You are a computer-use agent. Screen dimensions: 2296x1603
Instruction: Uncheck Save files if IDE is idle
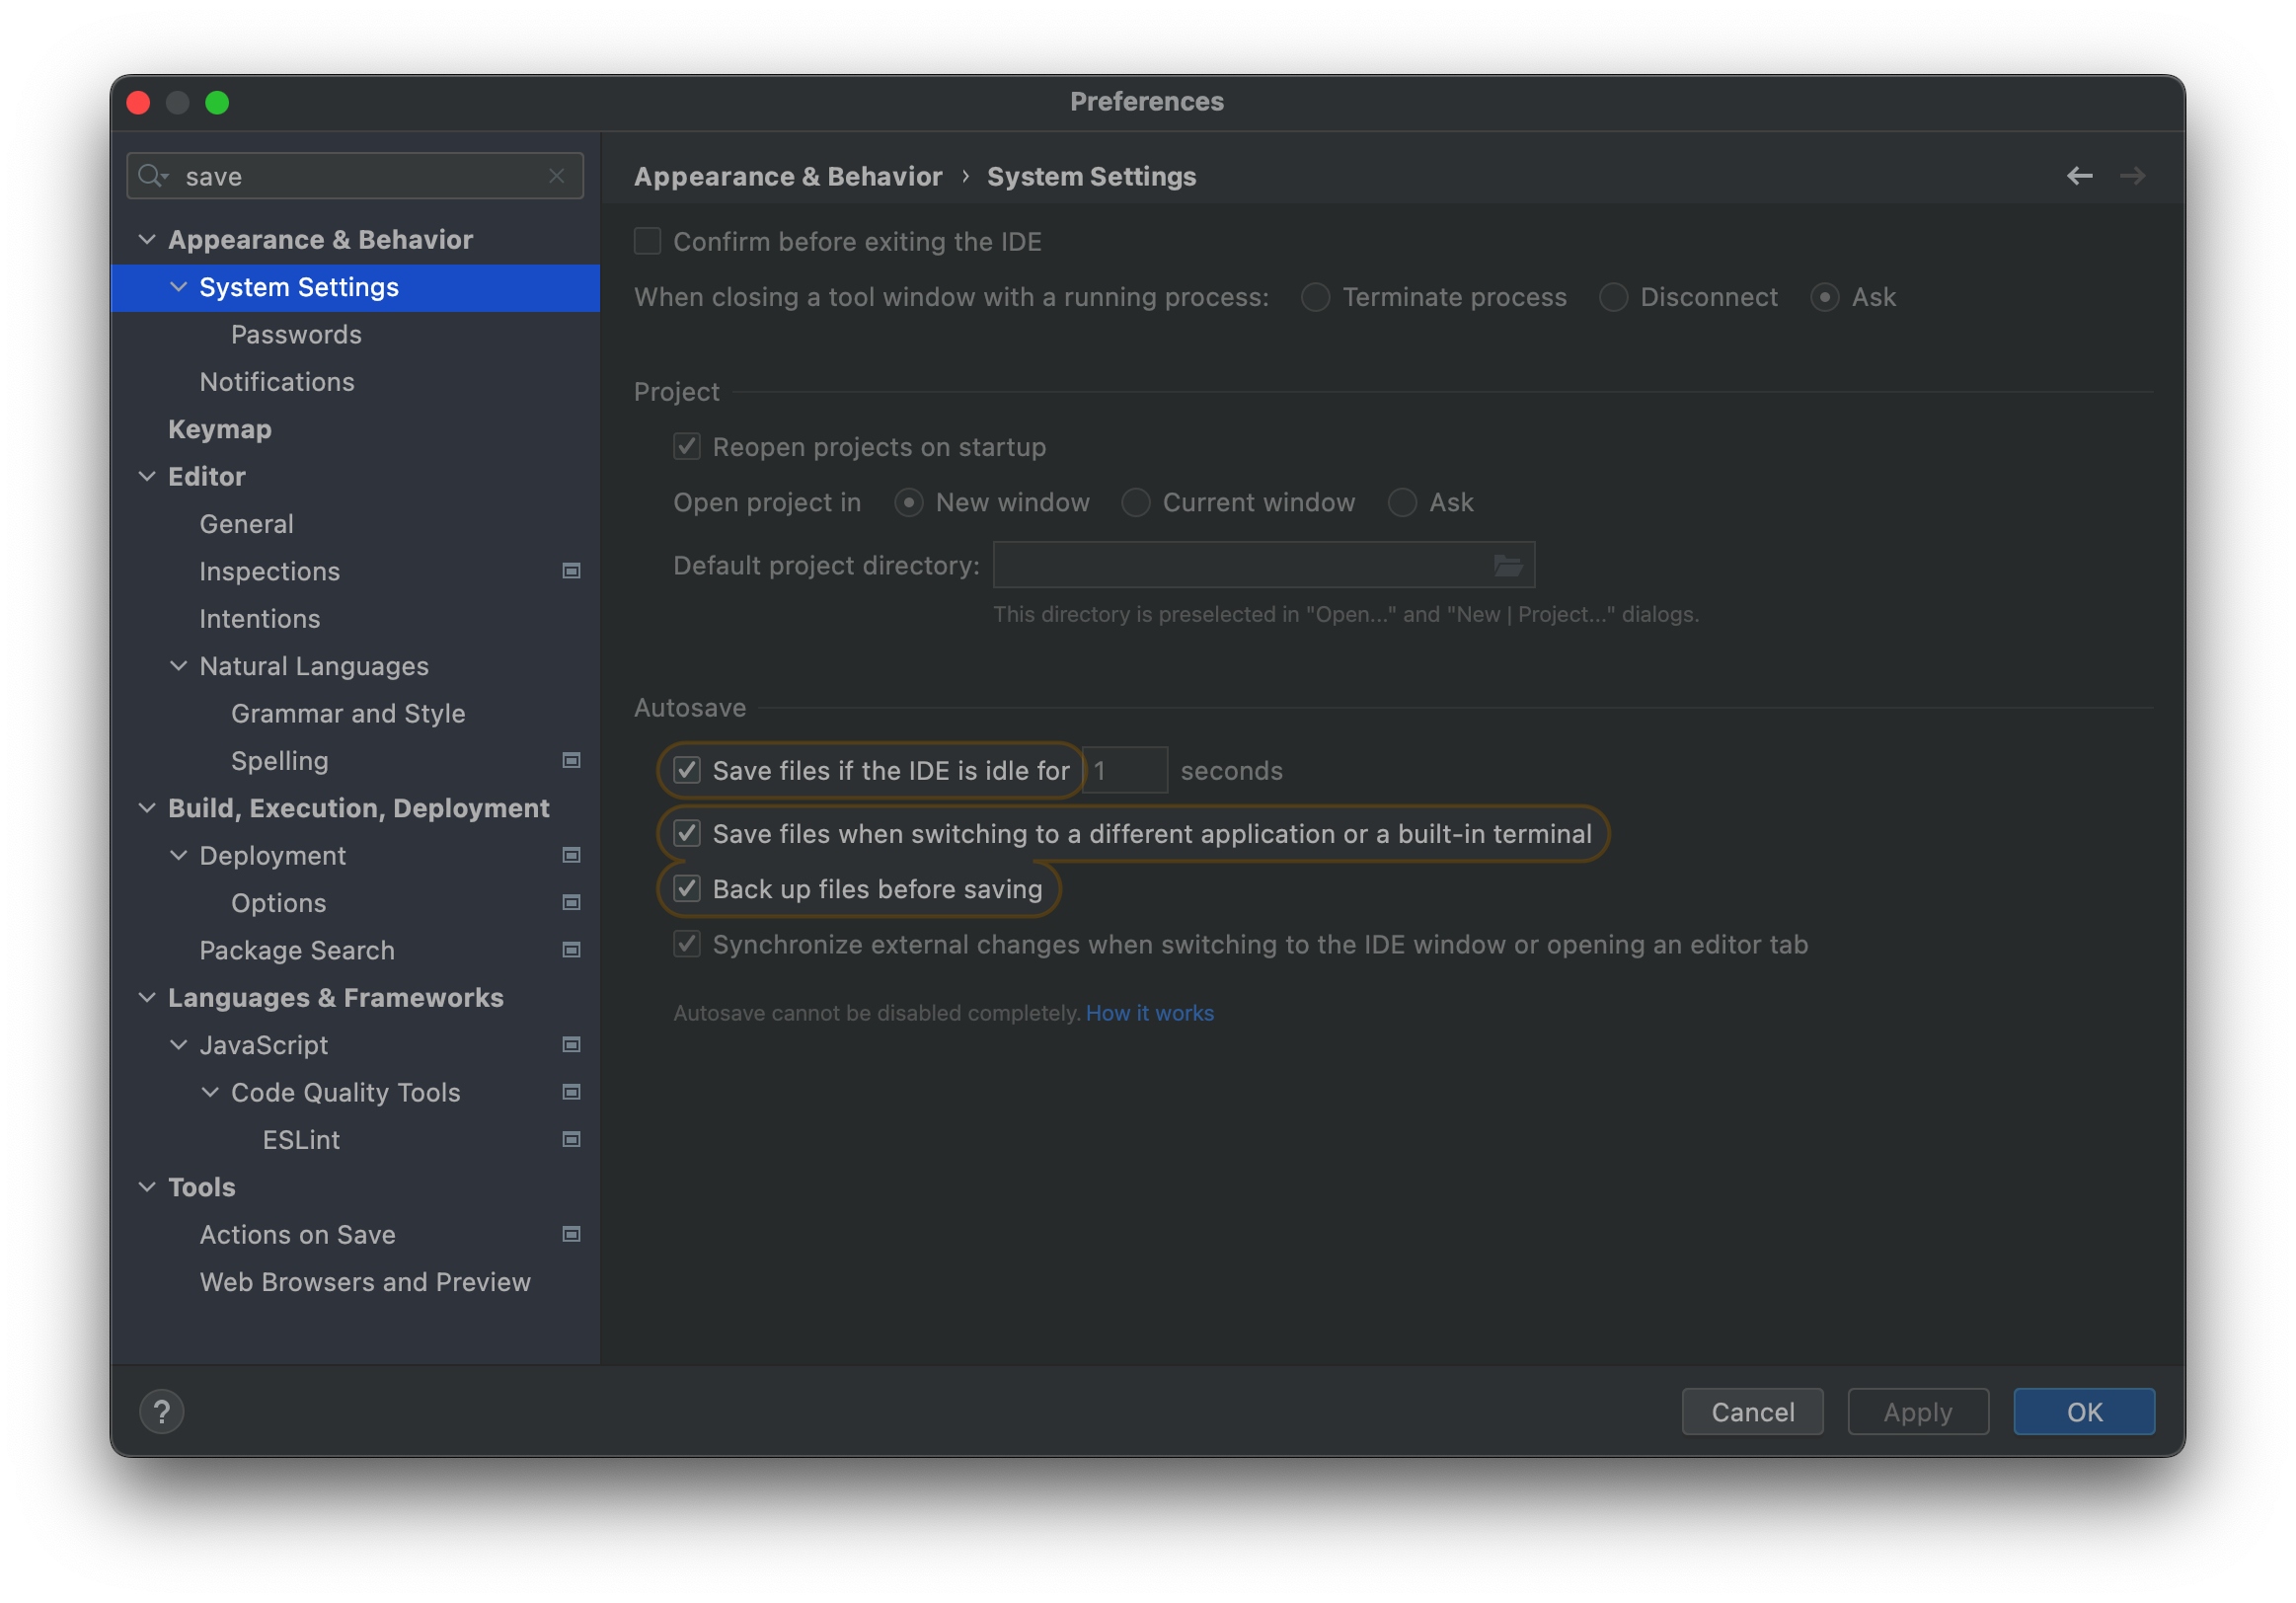pyautogui.click(x=687, y=770)
